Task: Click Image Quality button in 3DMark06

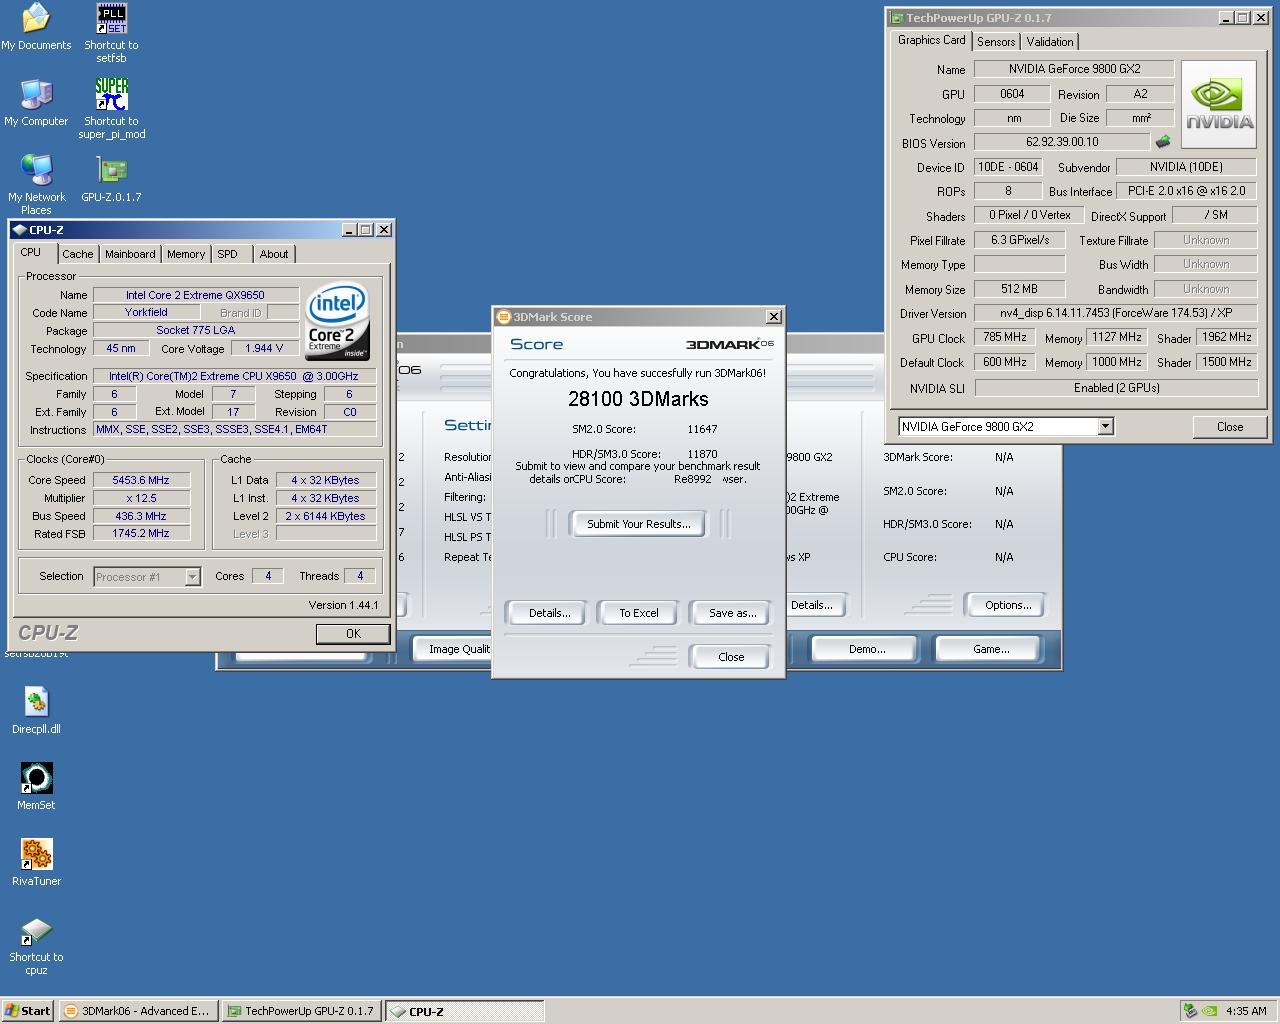Action: 453,649
